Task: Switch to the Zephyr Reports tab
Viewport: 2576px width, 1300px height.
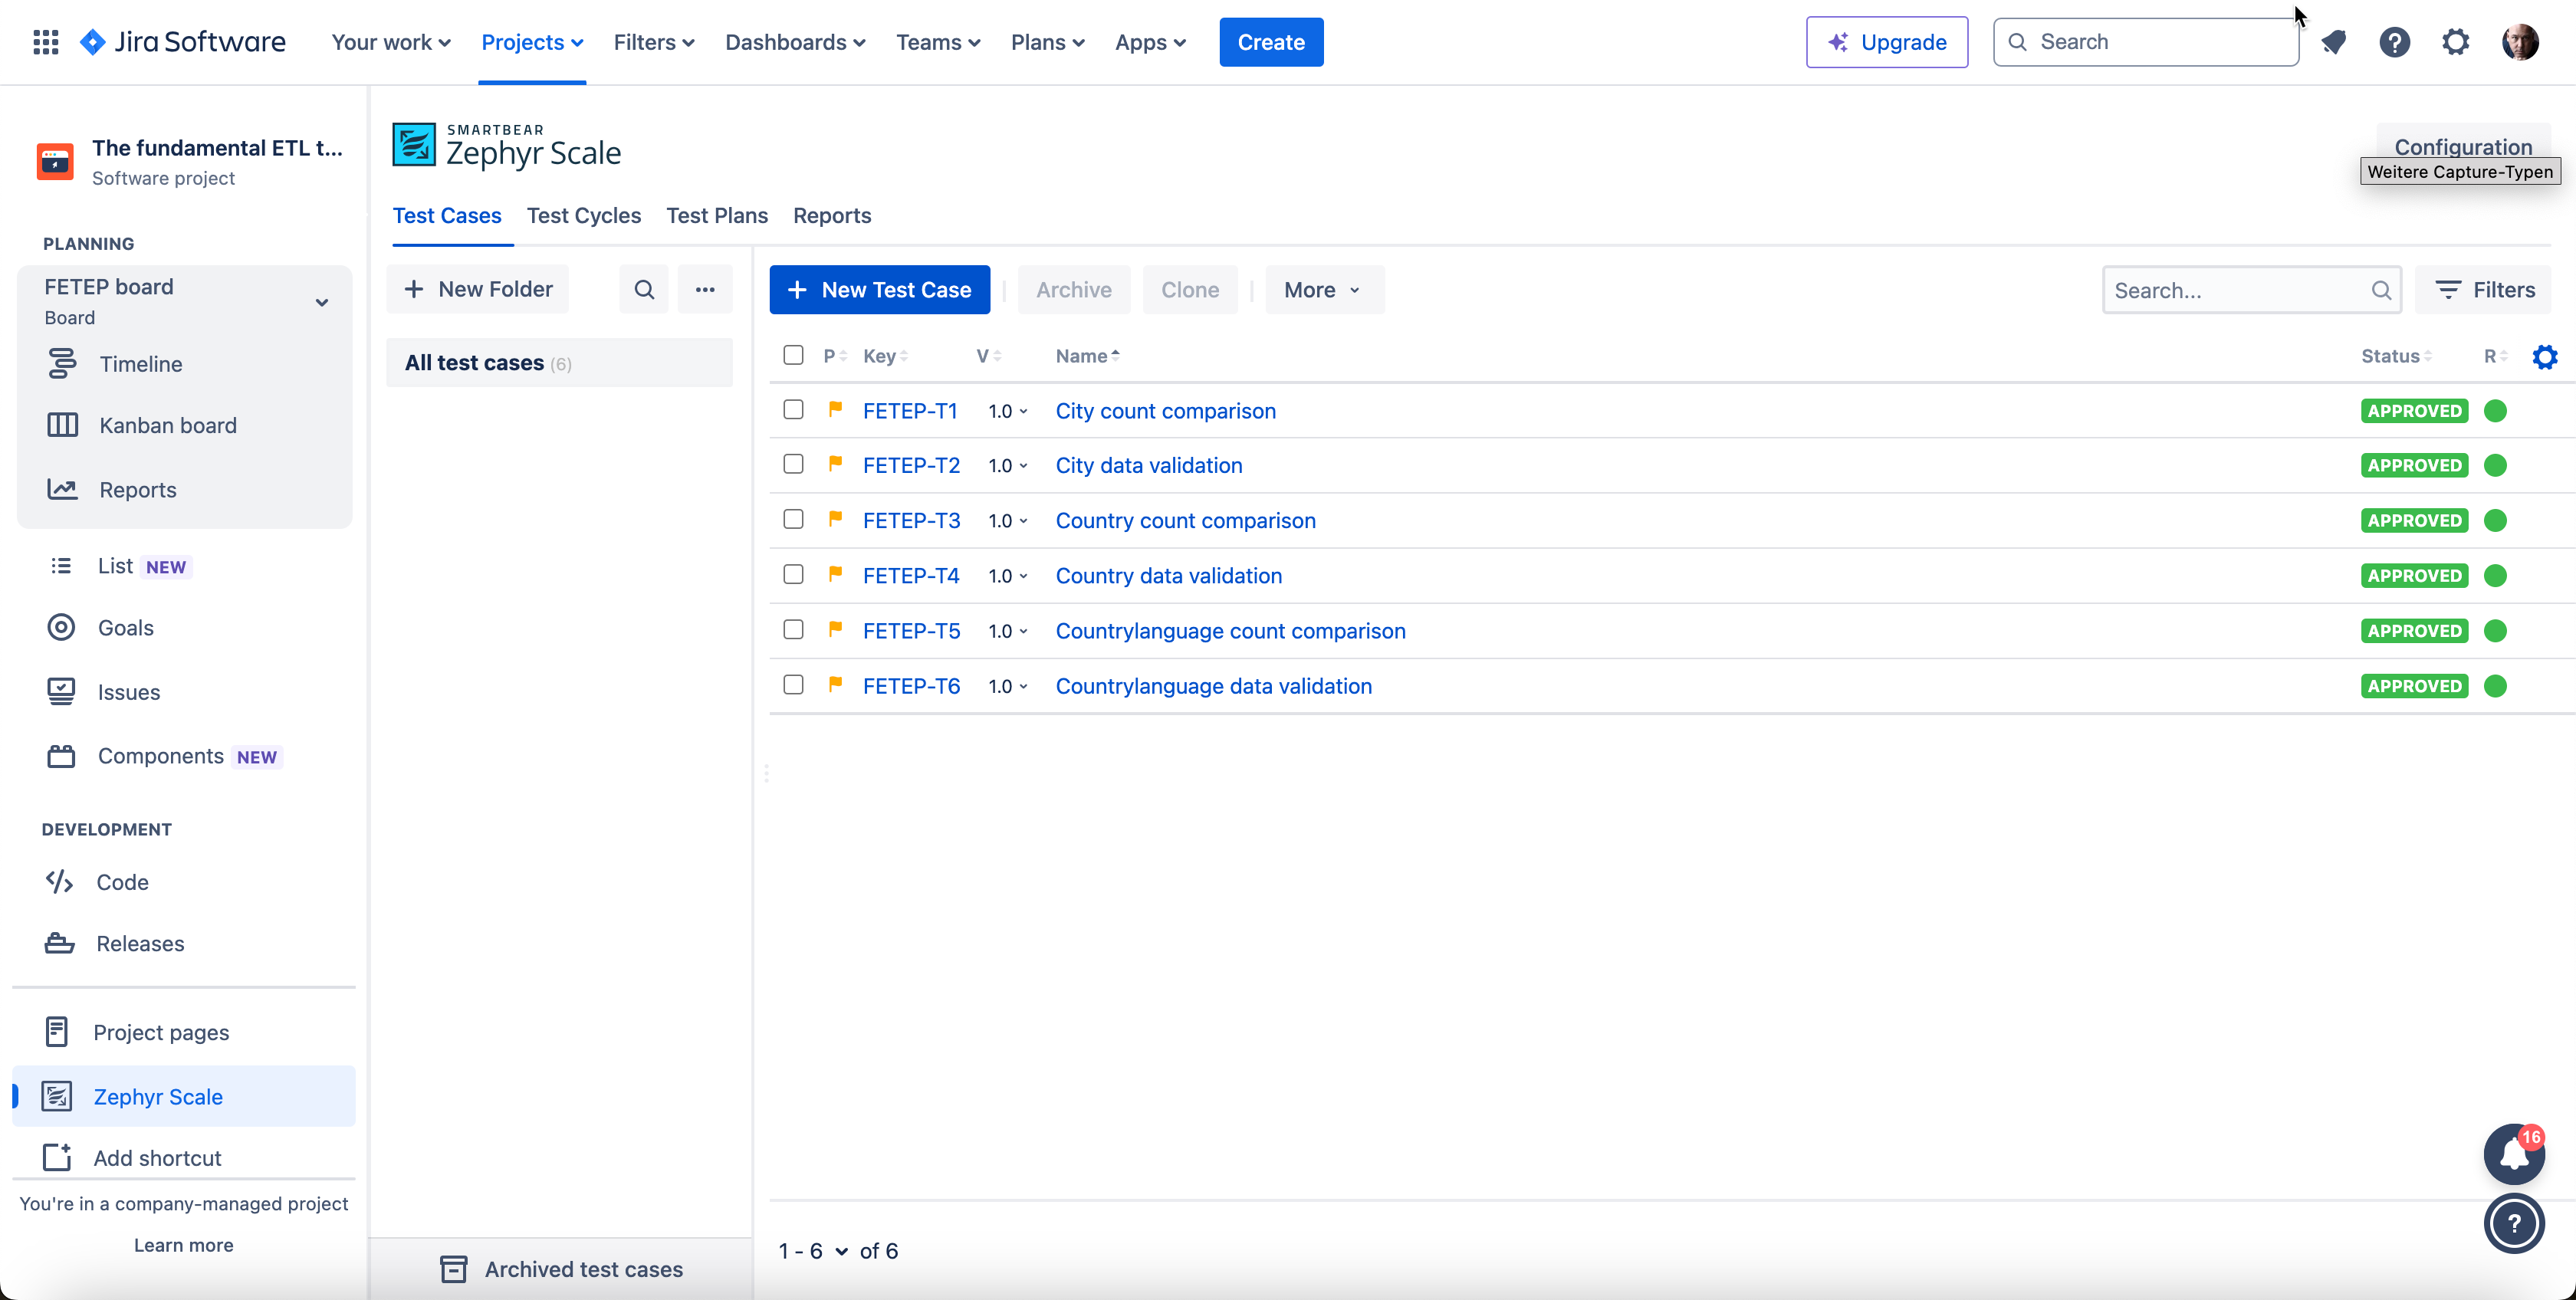Action: click(832, 216)
